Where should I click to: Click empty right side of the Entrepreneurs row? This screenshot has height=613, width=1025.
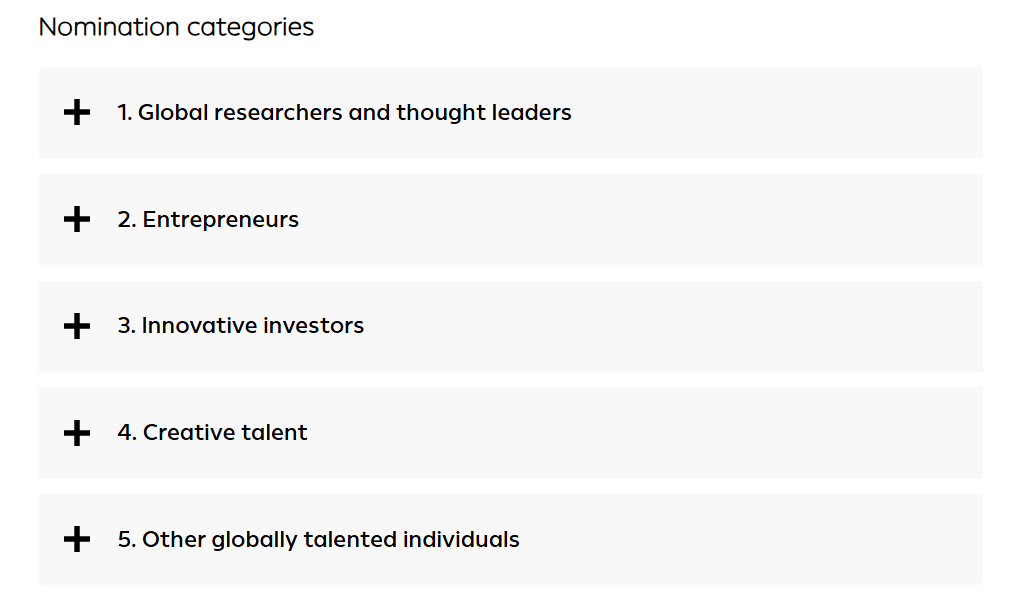719,220
